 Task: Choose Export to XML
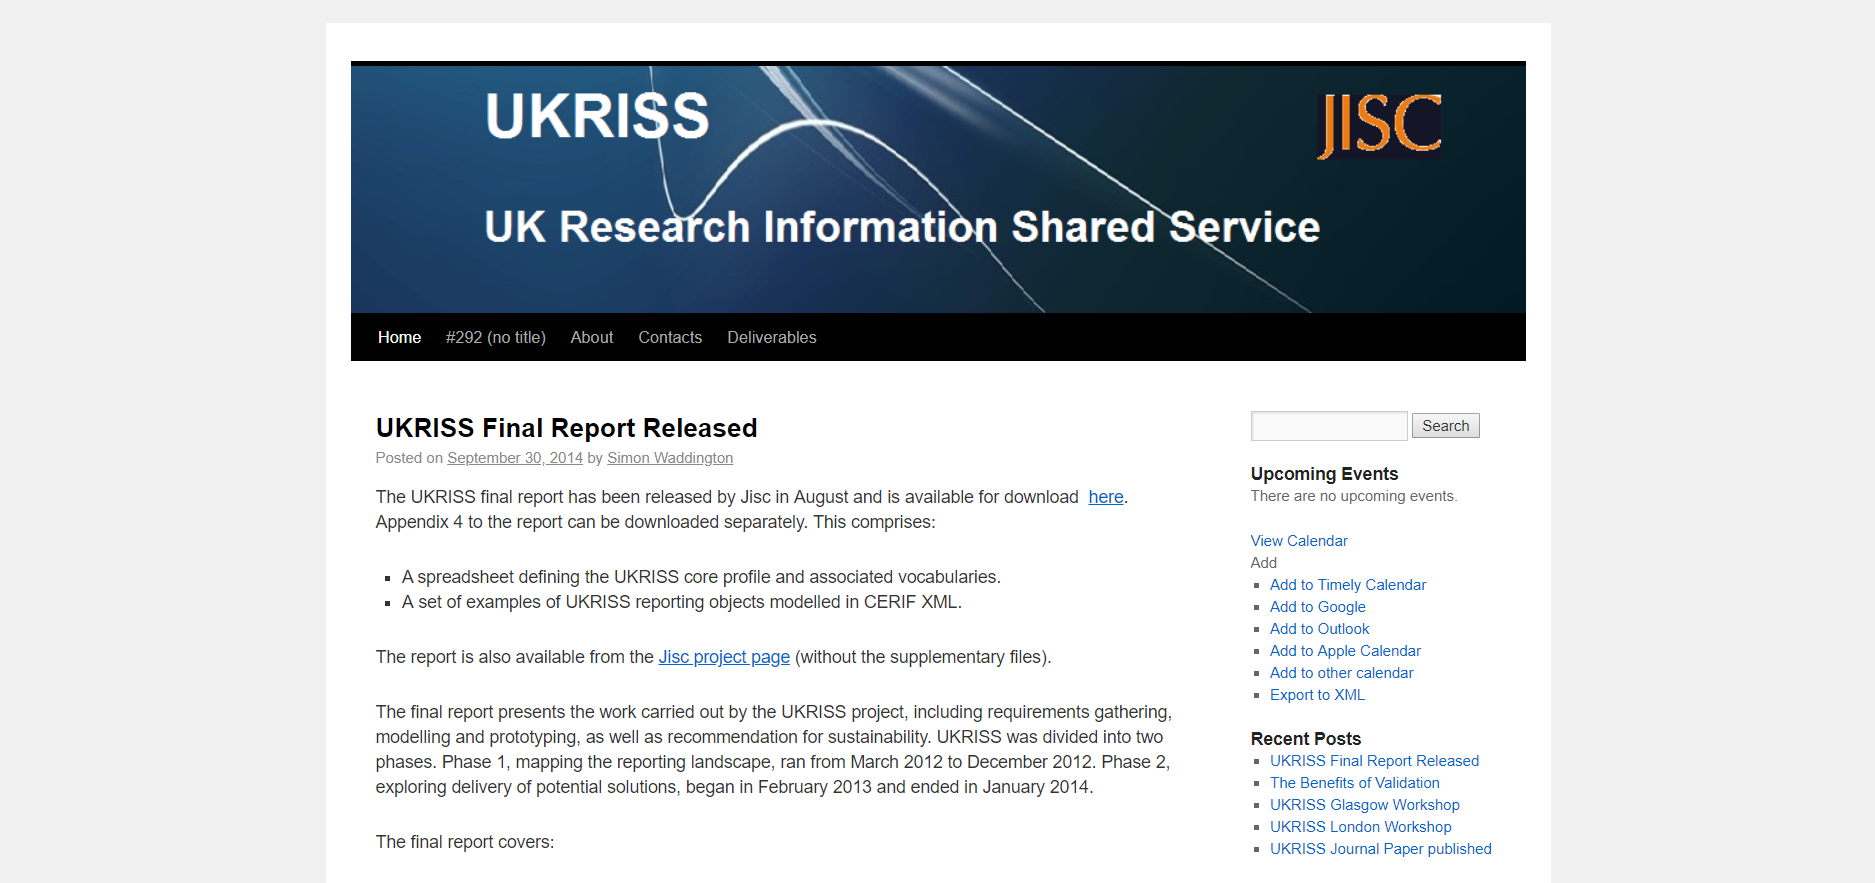1317,695
